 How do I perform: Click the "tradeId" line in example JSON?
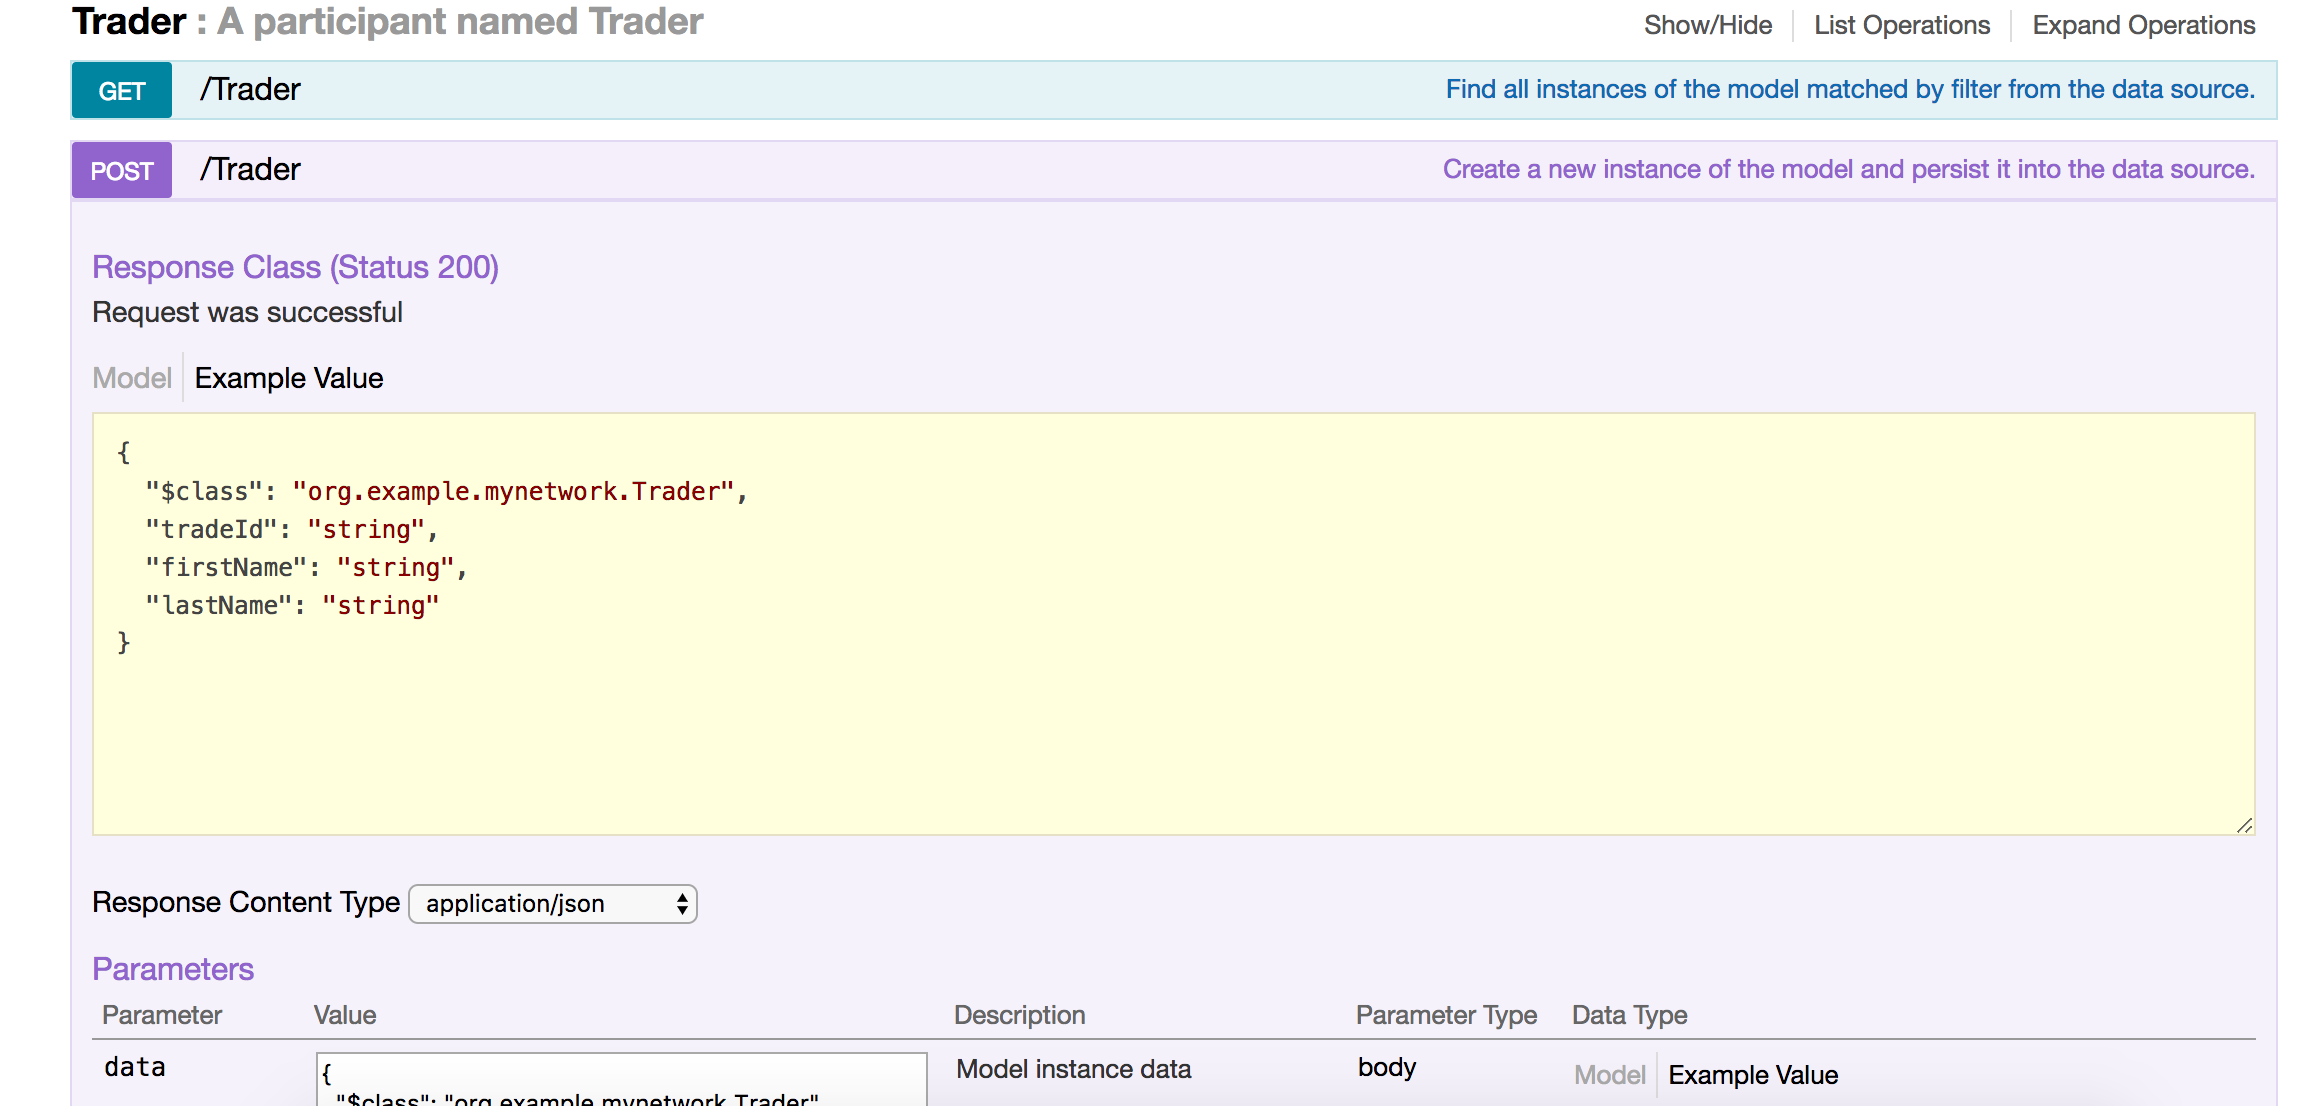292,529
